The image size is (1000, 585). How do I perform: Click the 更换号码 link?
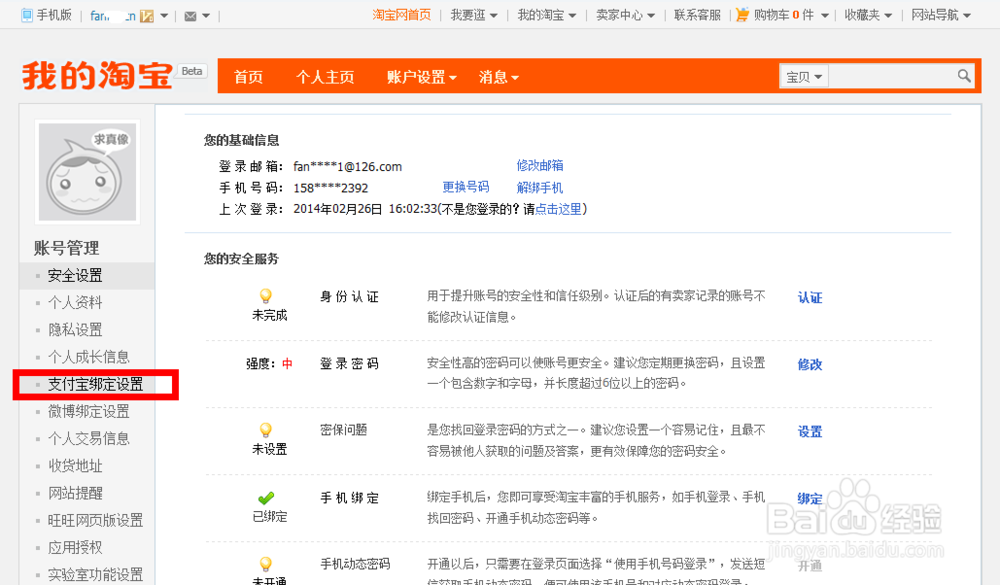(x=466, y=187)
